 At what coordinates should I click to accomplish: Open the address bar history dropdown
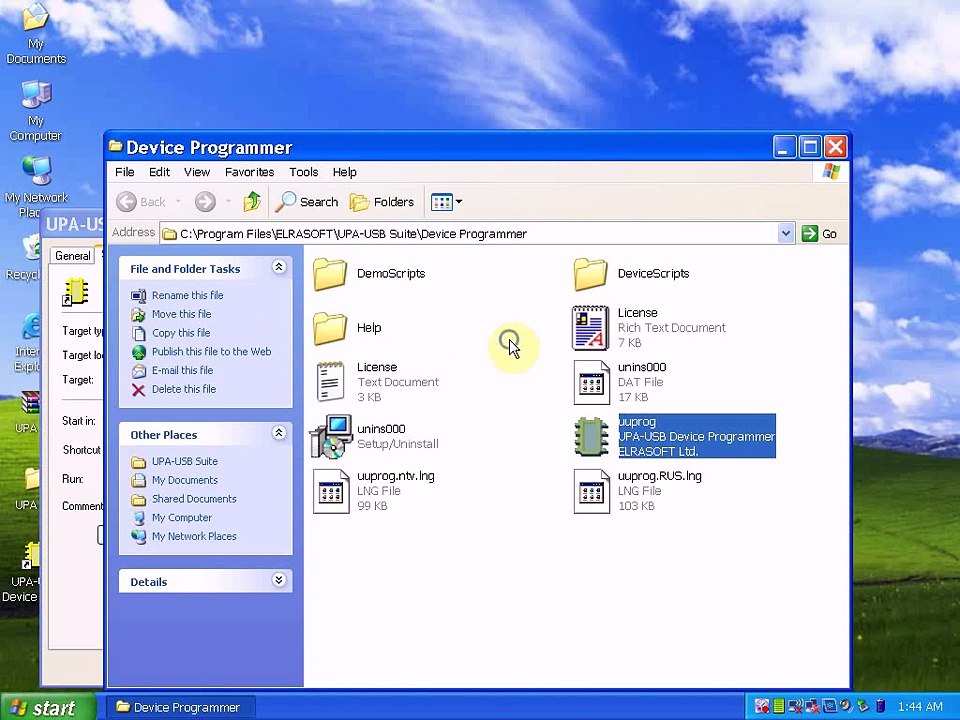786,233
